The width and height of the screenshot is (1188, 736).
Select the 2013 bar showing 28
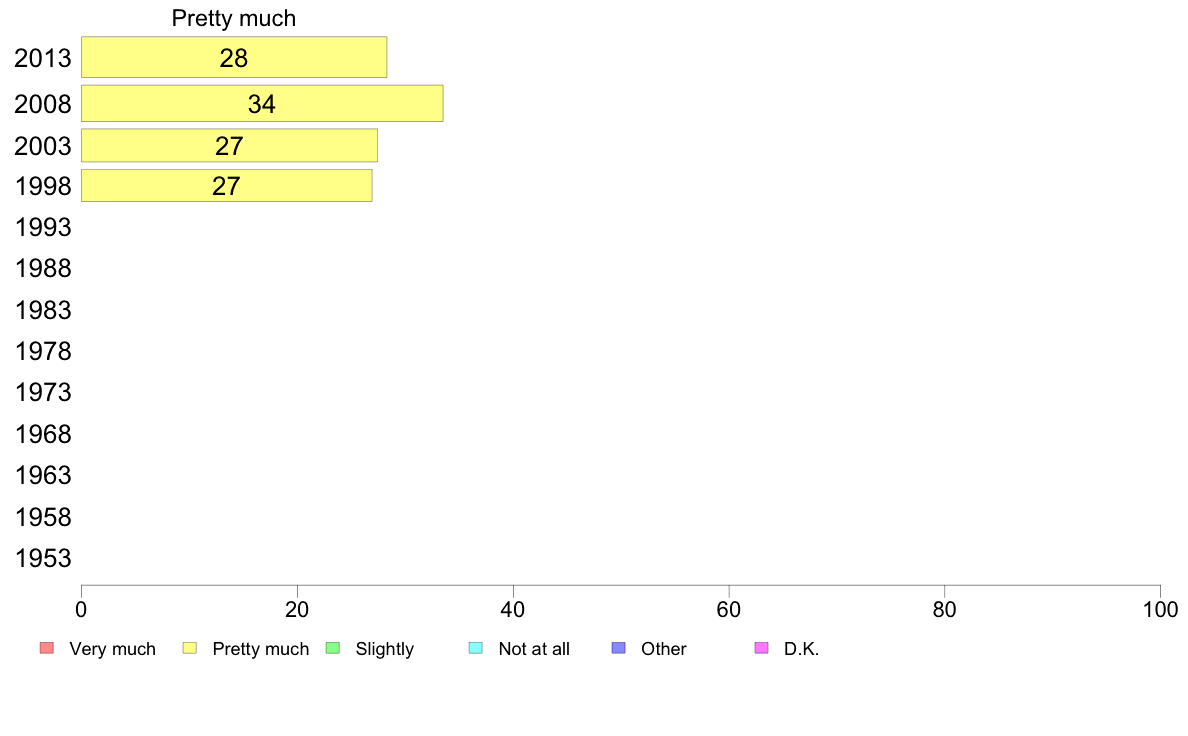[x=234, y=57]
